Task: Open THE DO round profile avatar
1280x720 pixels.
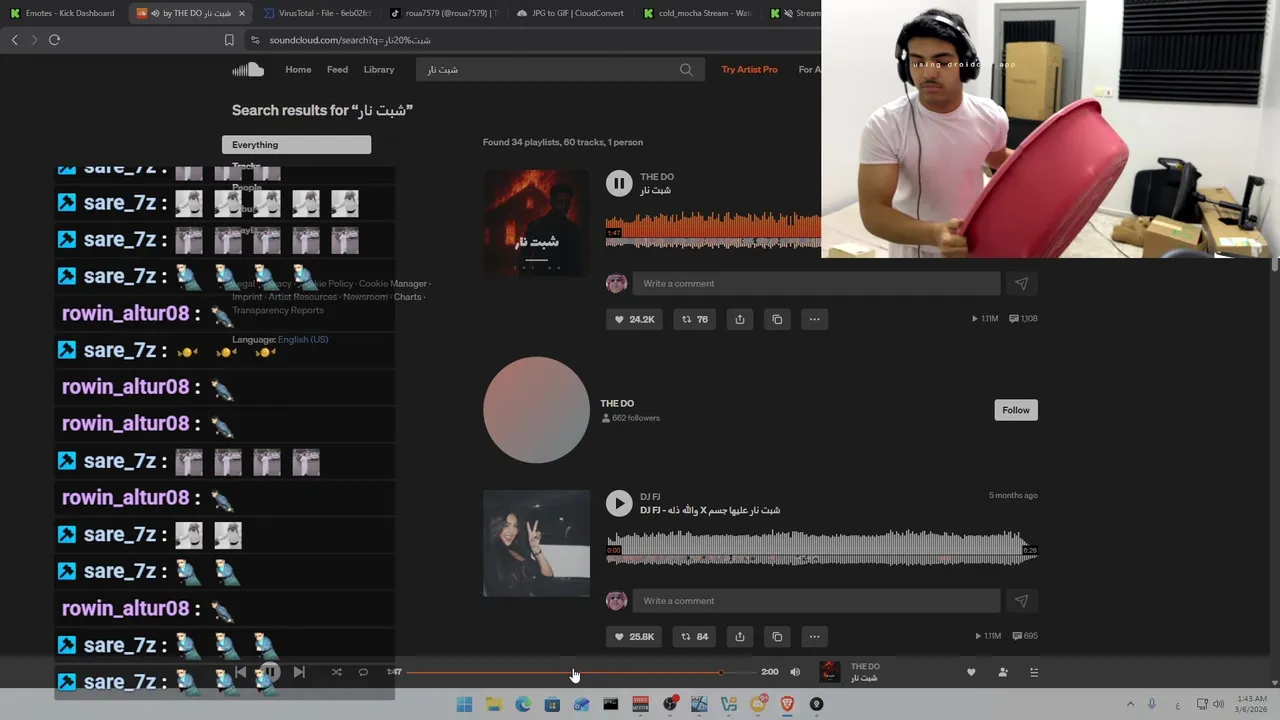Action: [x=536, y=410]
